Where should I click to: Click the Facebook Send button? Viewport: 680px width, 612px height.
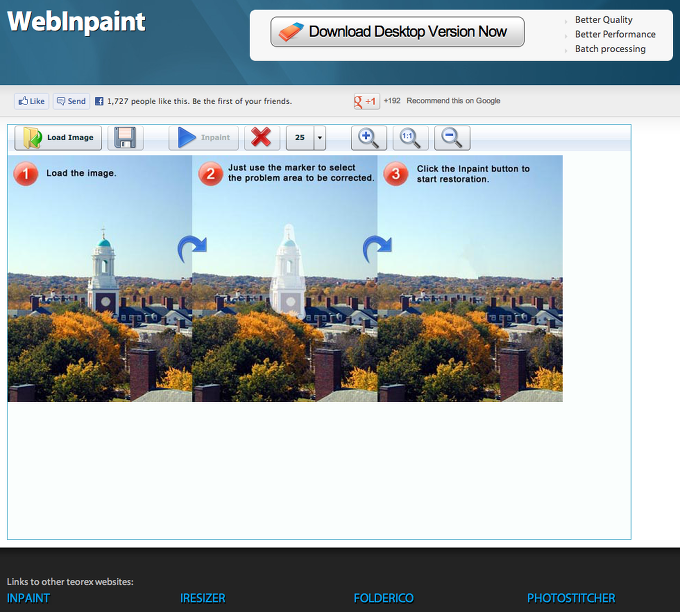[72, 101]
